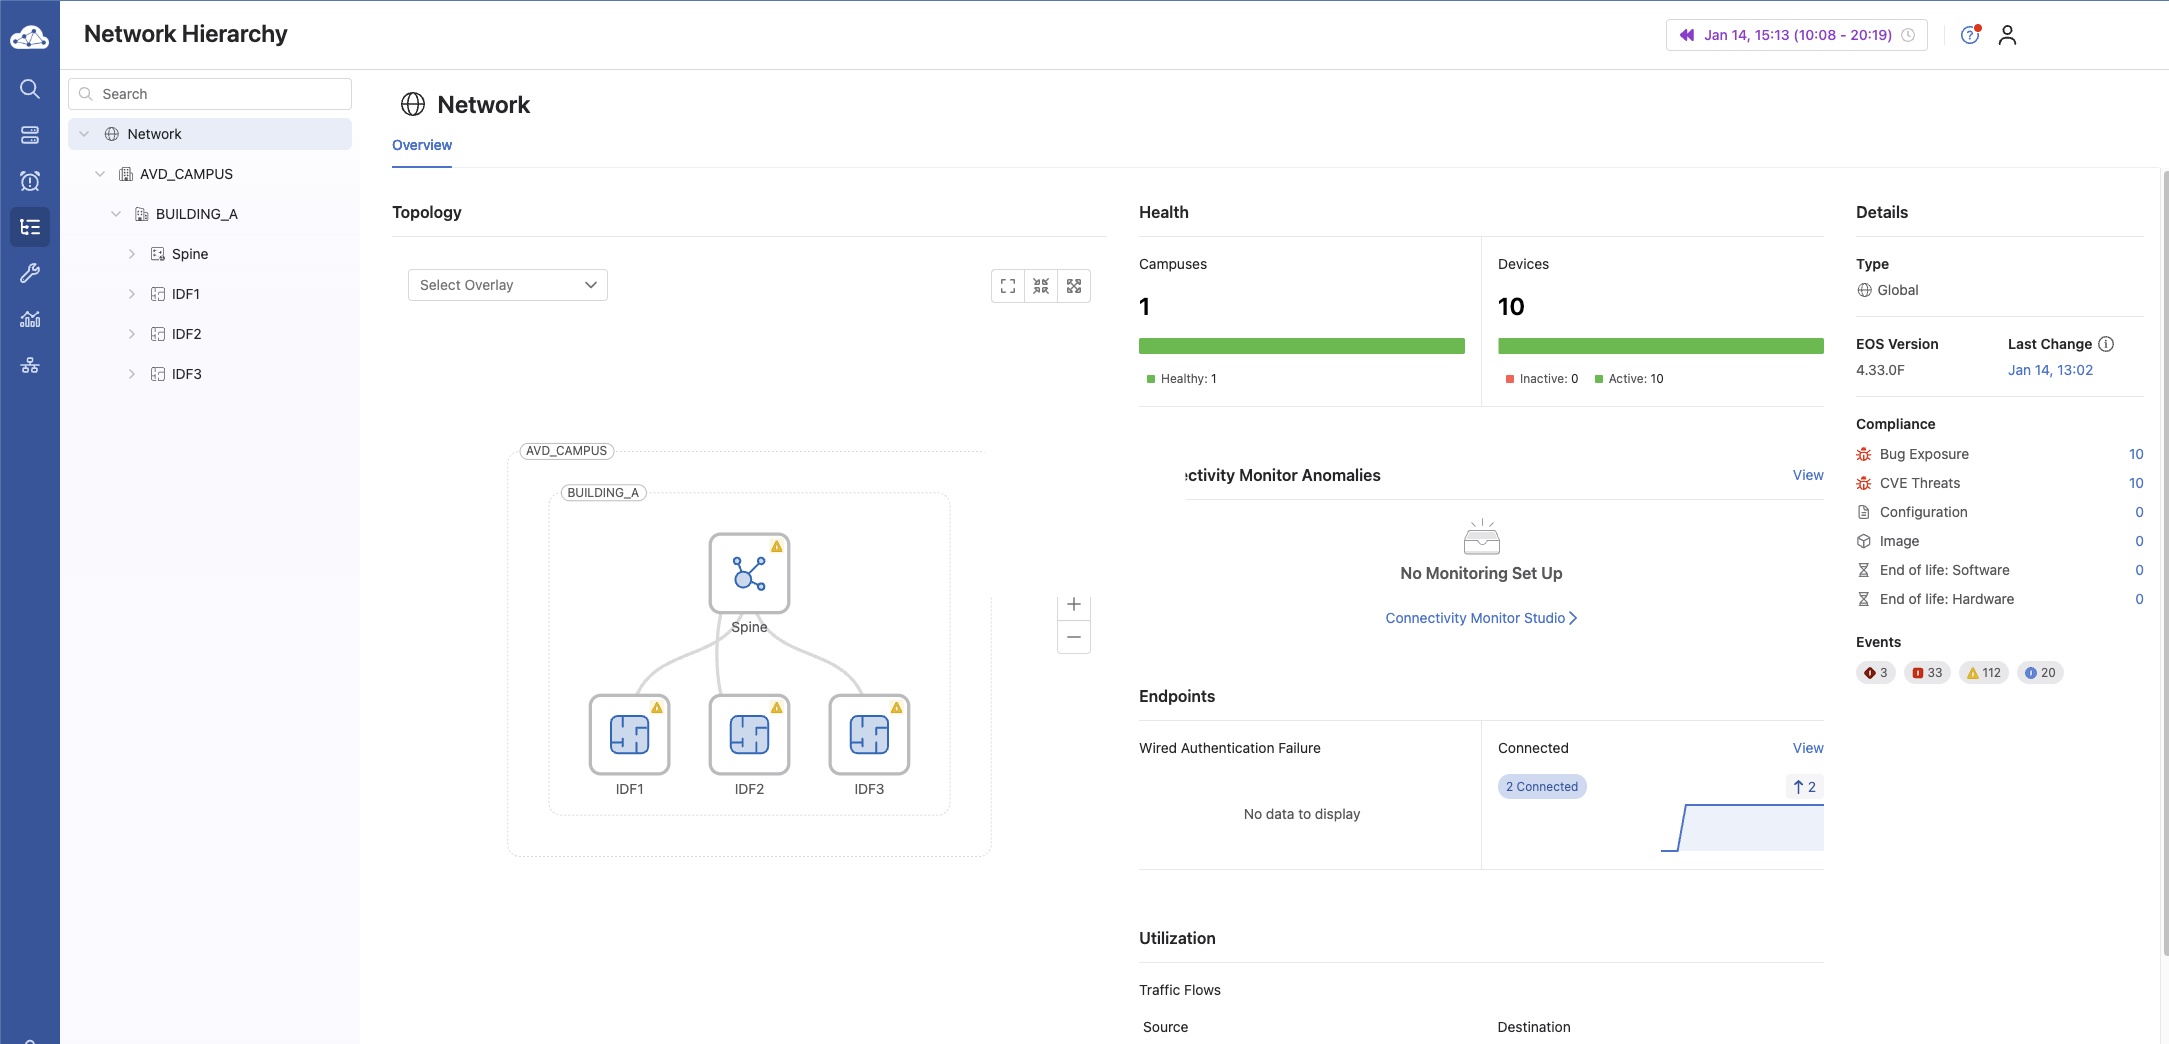Screen dimensions: 2169x1044
Task: Switch to the Overview tab
Action: [421, 145]
